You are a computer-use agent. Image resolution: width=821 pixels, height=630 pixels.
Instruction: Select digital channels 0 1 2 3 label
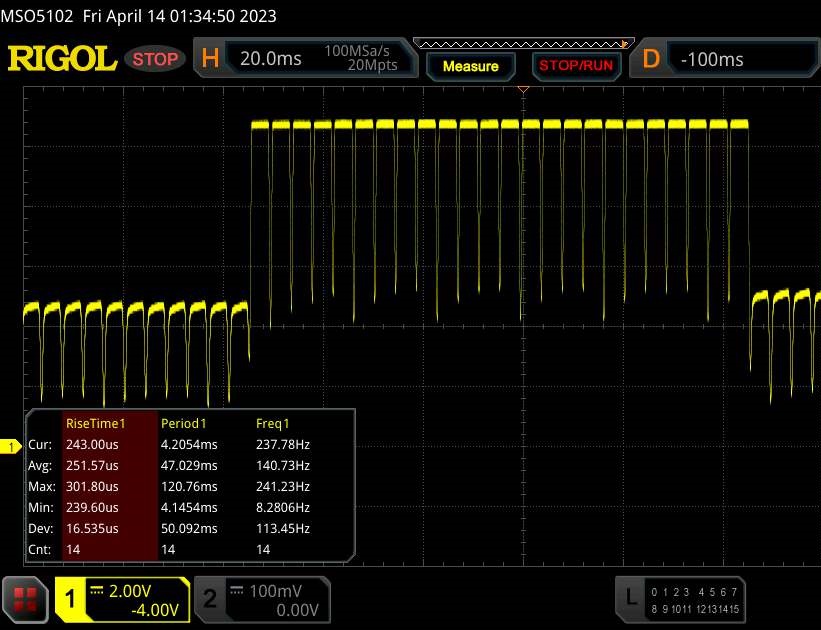[x=670, y=592]
